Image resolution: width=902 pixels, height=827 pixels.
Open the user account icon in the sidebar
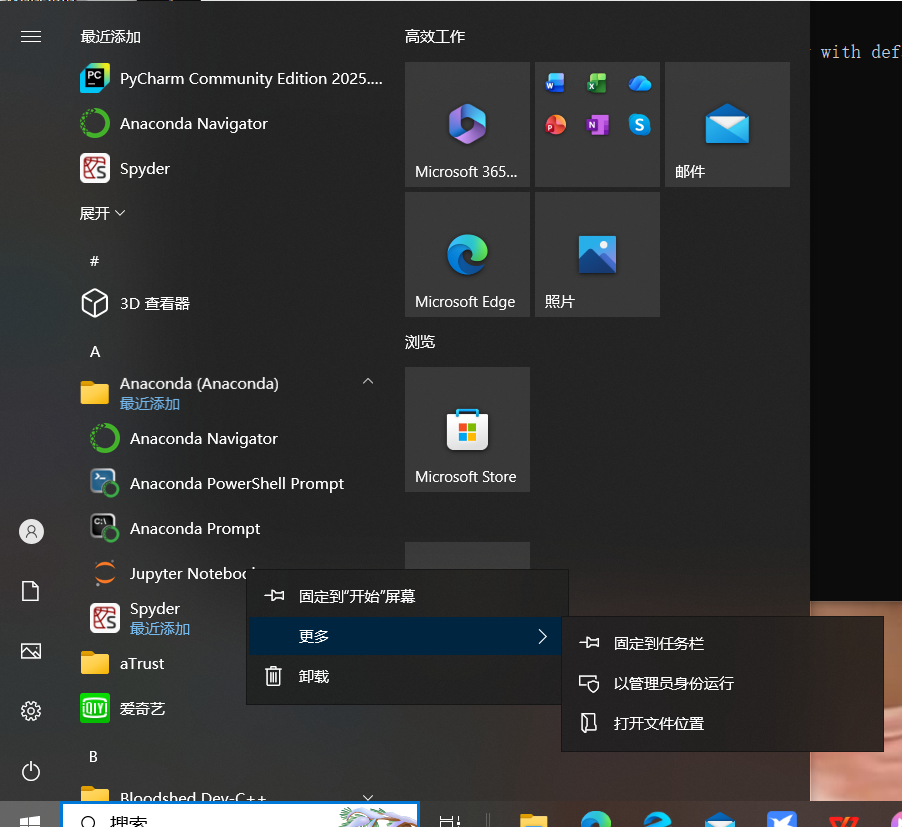click(x=31, y=531)
